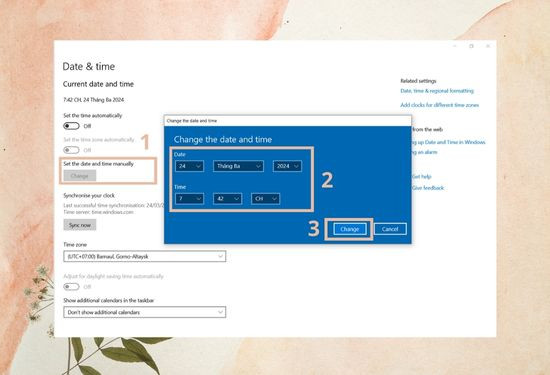The width and height of the screenshot is (550, 375).
Task: Click the Sync now button
Action: [80, 225]
